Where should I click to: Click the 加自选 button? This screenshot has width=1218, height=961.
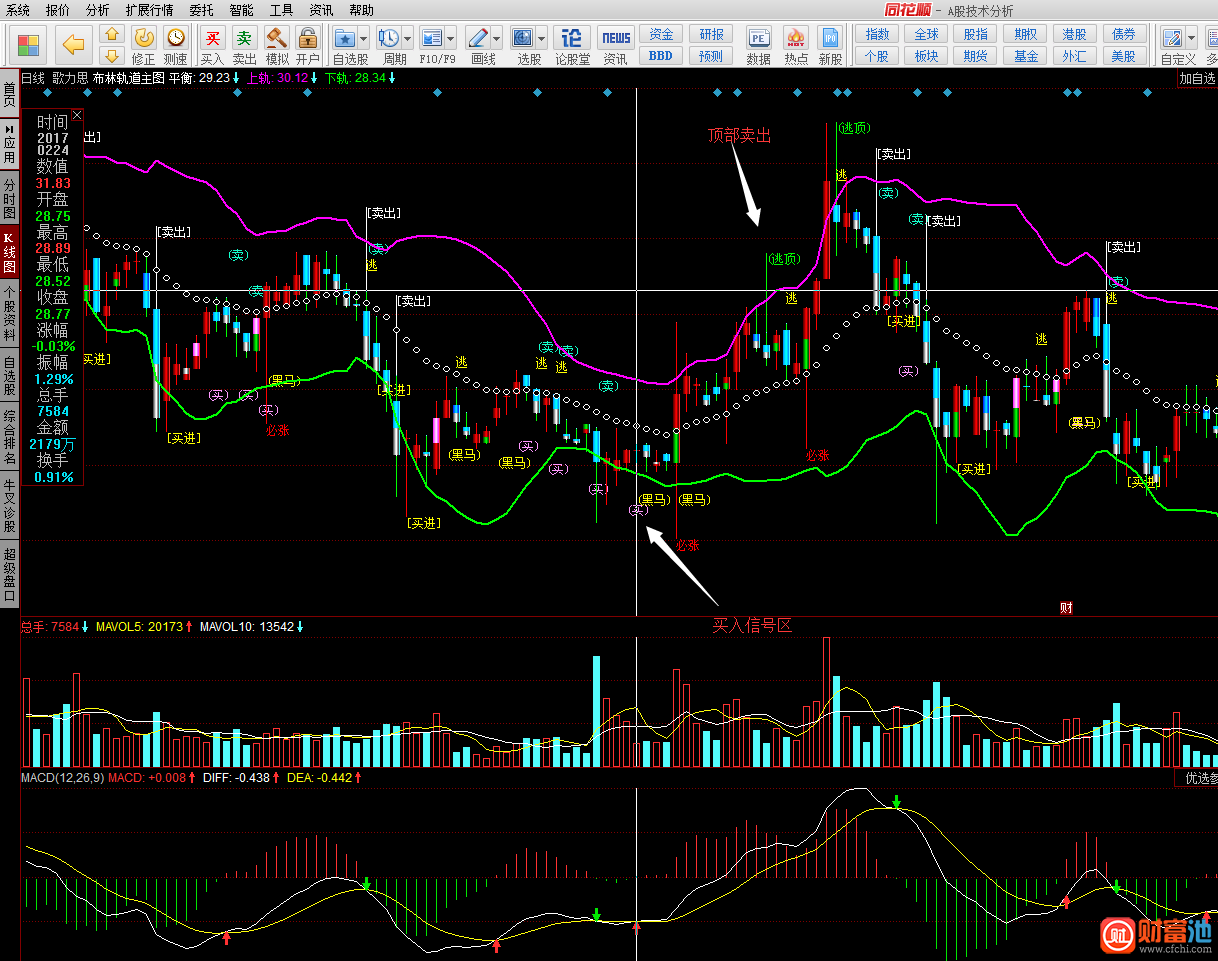[x=1197, y=78]
